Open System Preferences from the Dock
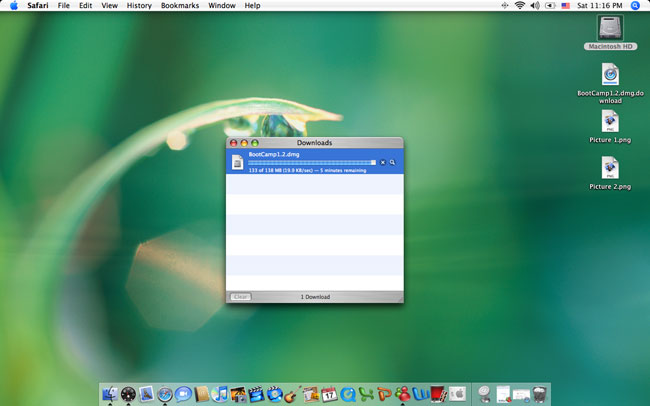The width and height of the screenshot is (650, 406). pyautogui.click(x=458, y=394)
